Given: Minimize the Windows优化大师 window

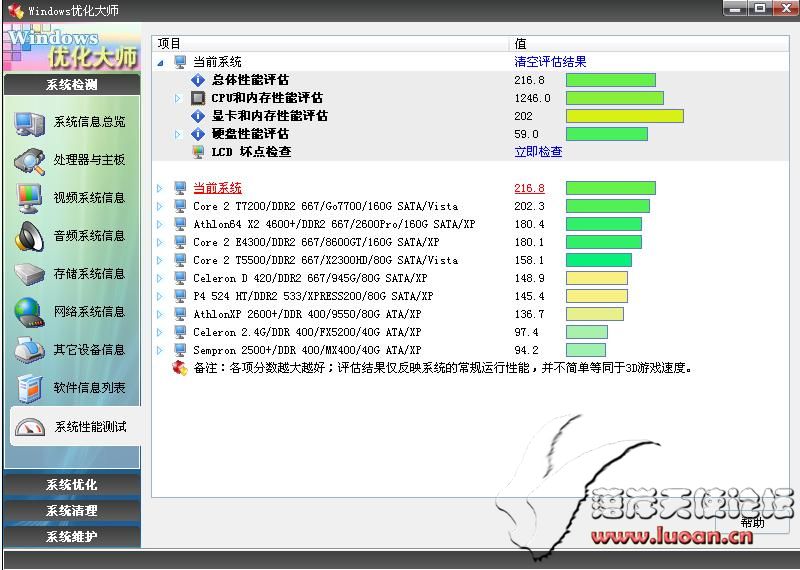Looking at the screenshot, I should point(735,8).
